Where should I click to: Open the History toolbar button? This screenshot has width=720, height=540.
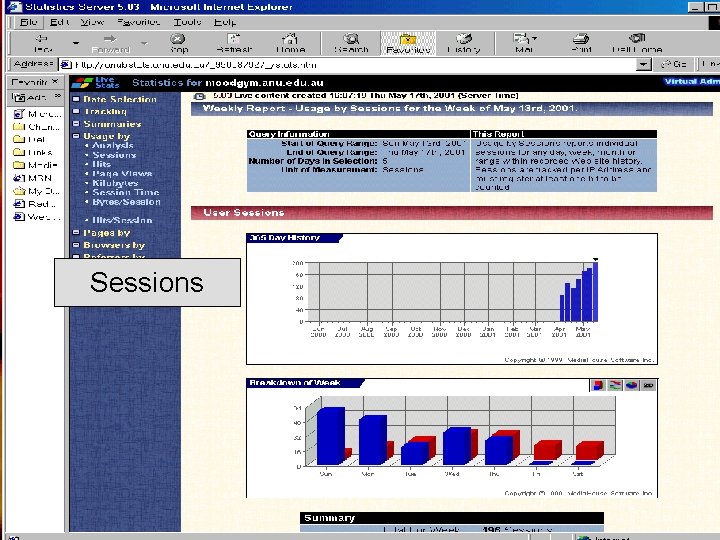tap(464, 43)
